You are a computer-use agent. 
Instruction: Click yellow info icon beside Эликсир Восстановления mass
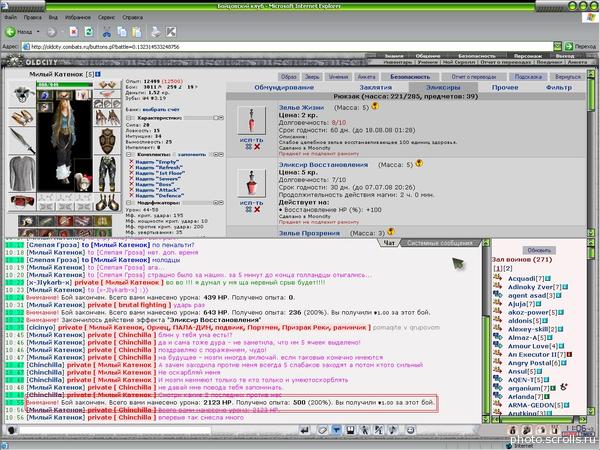pos(419,163)
